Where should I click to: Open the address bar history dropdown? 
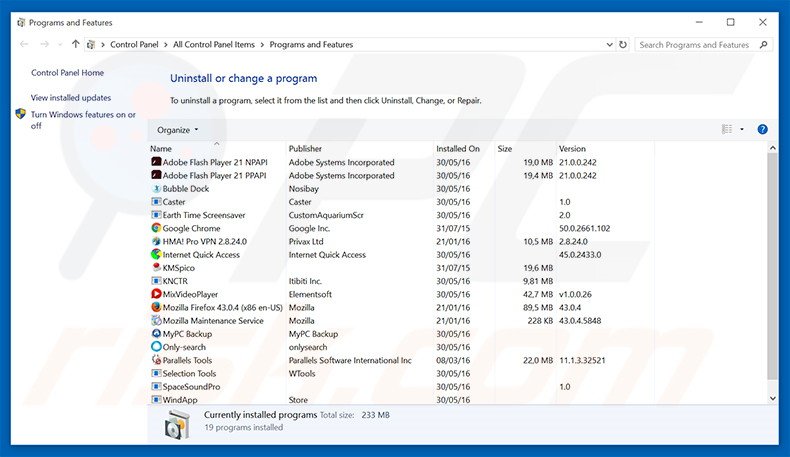pos(609,44)
